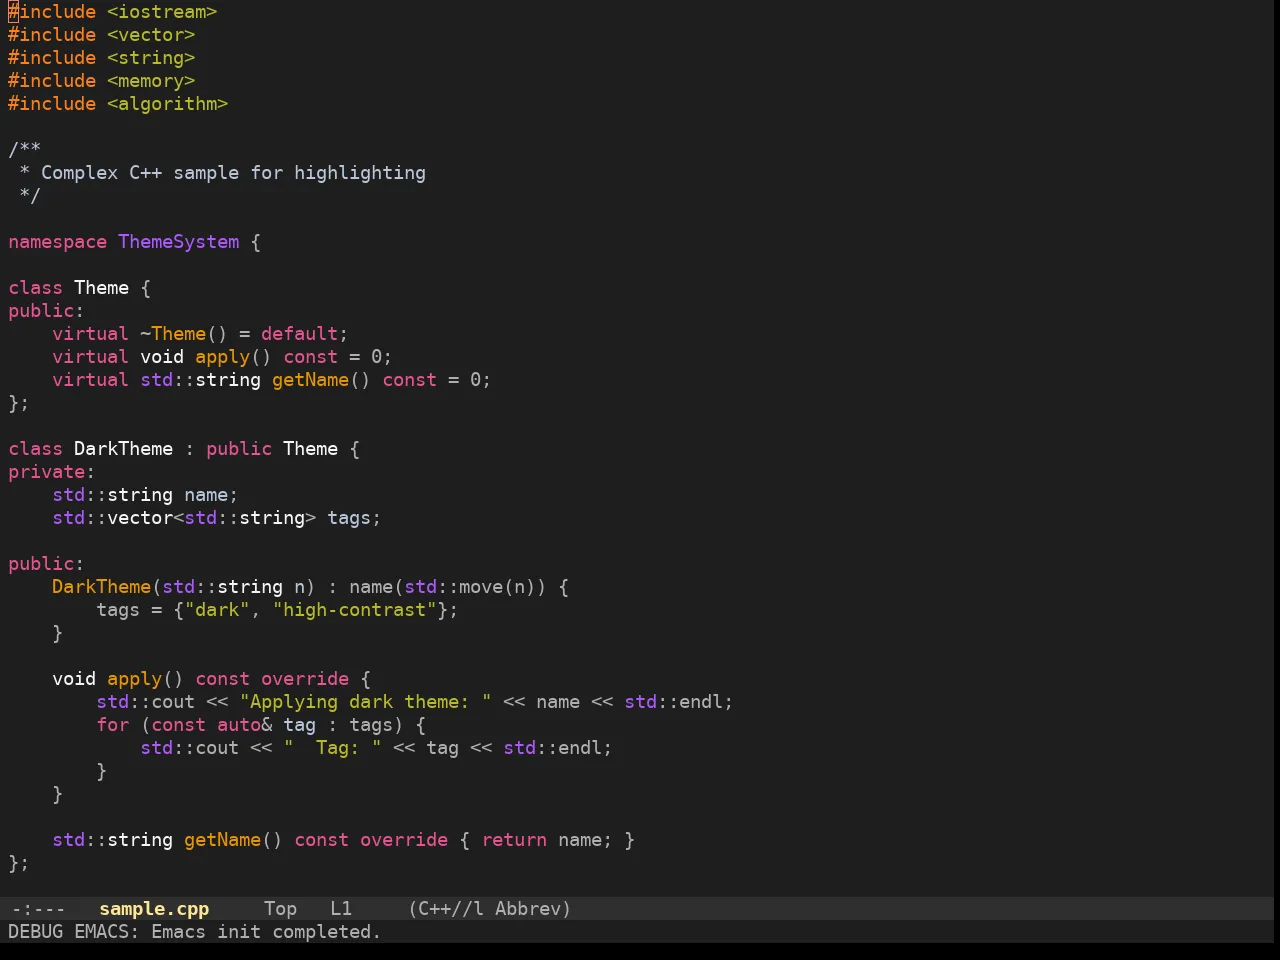Click 'std::string name;' member line
This screenshot has height=960, width=1280.
pyautogui.click(x=145, y=495)
